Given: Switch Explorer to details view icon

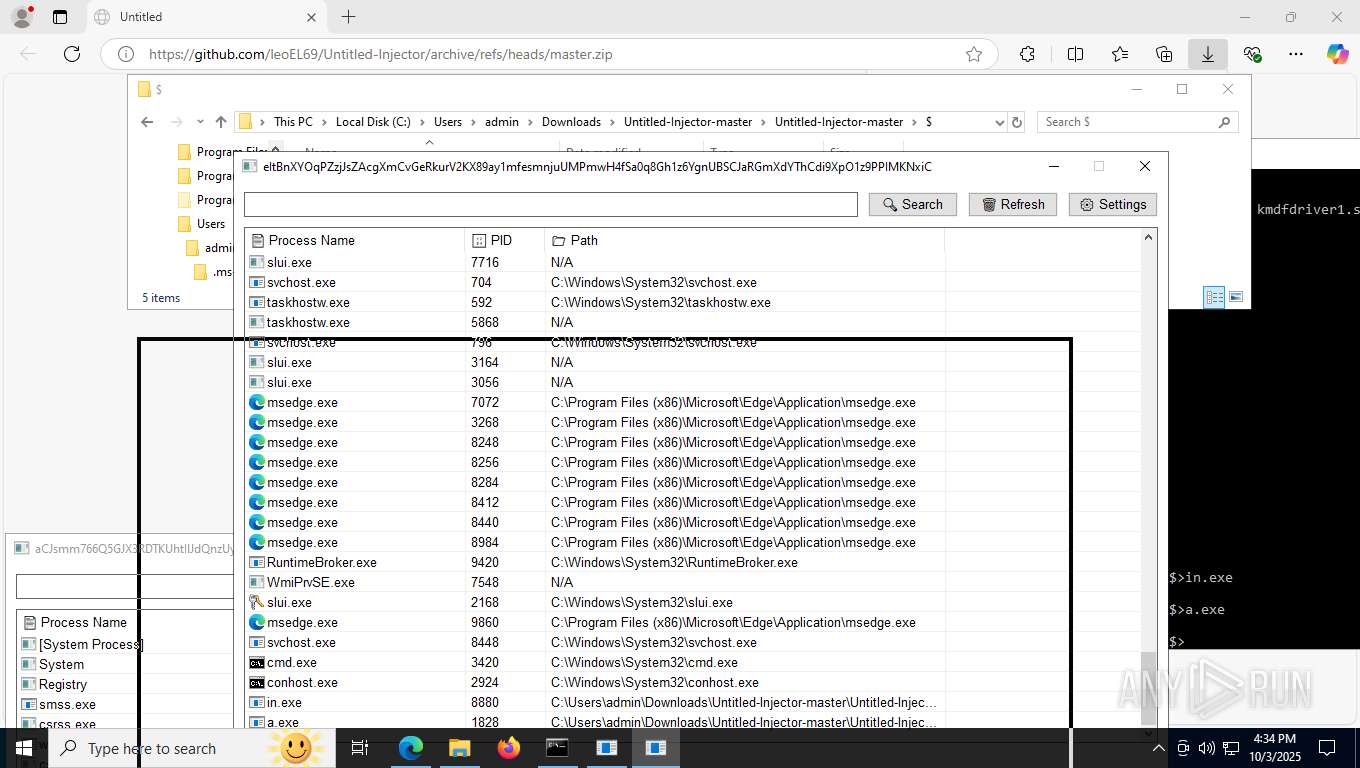Looking at the screenshot, I should click(1214, 297).
